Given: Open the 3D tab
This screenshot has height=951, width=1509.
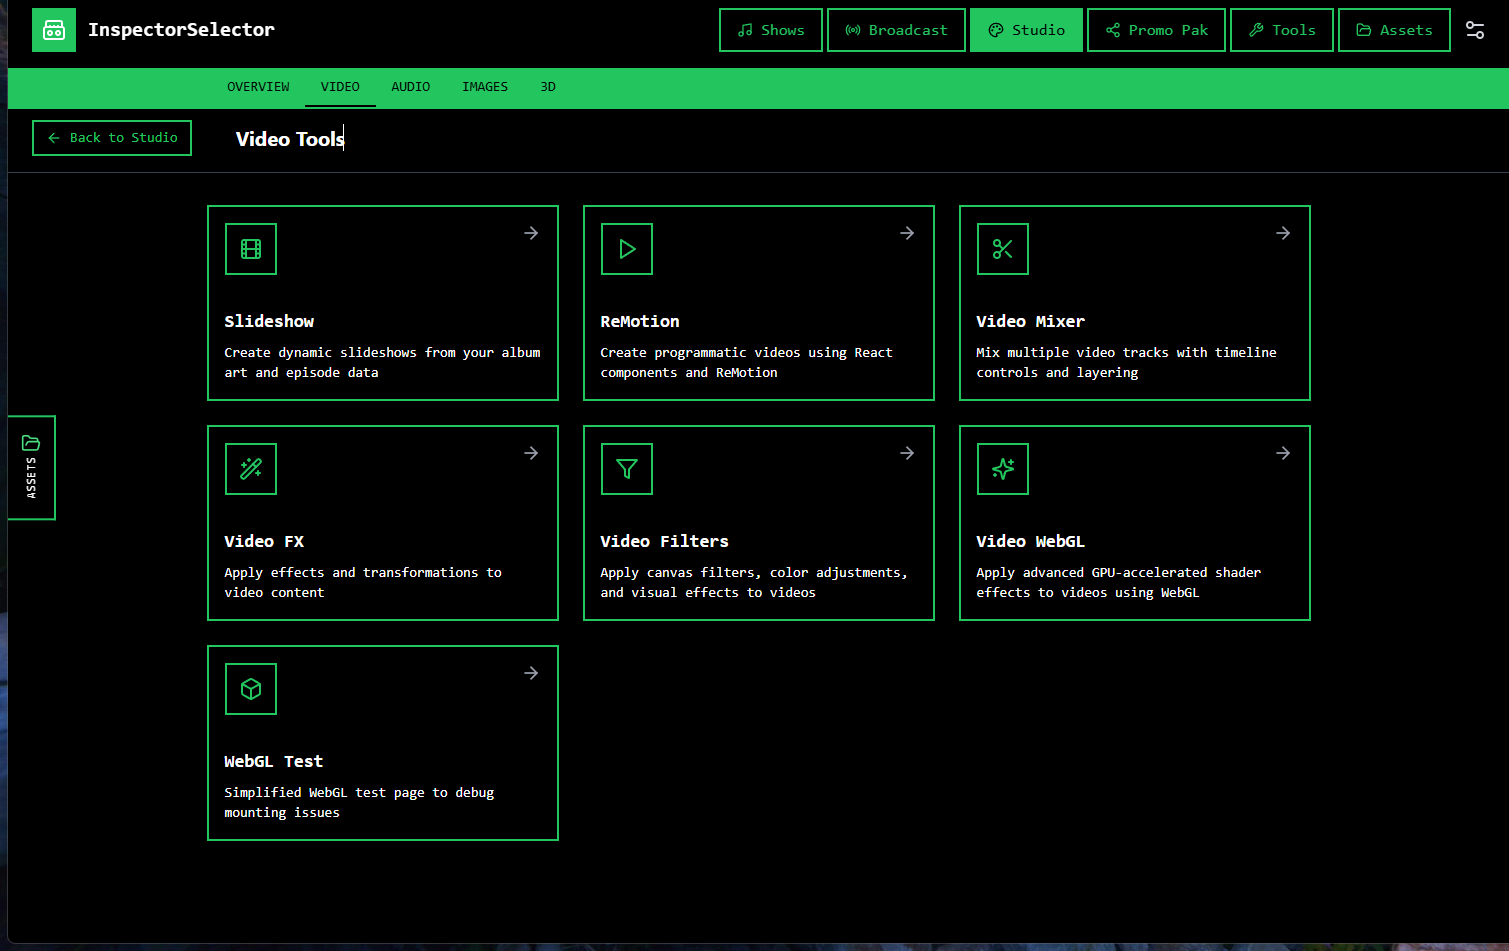Looking at the screenshot, I should click(548, 87).
